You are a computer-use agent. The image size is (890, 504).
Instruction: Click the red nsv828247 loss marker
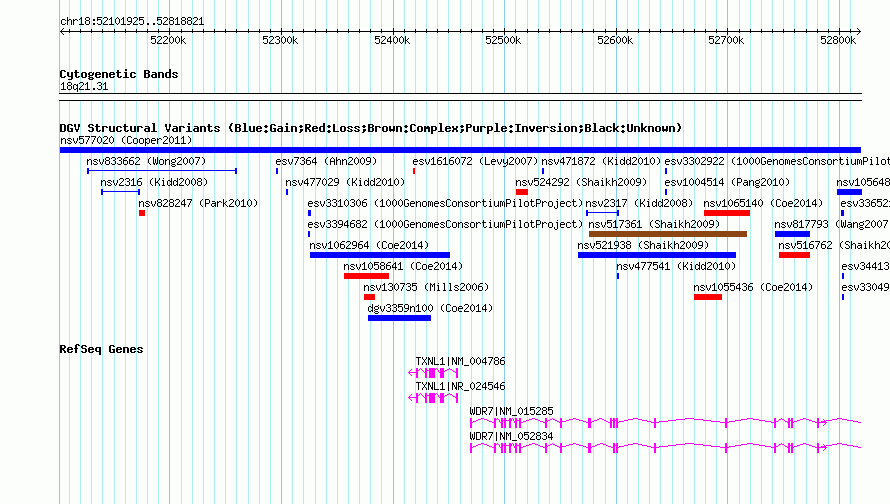click(x=142, y=213)
